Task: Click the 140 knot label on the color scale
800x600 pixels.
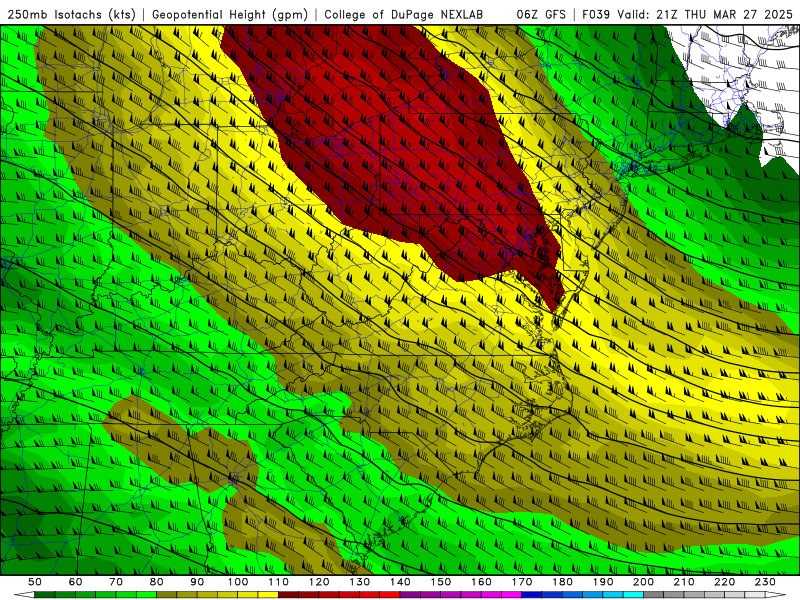Action: point(400,582)
